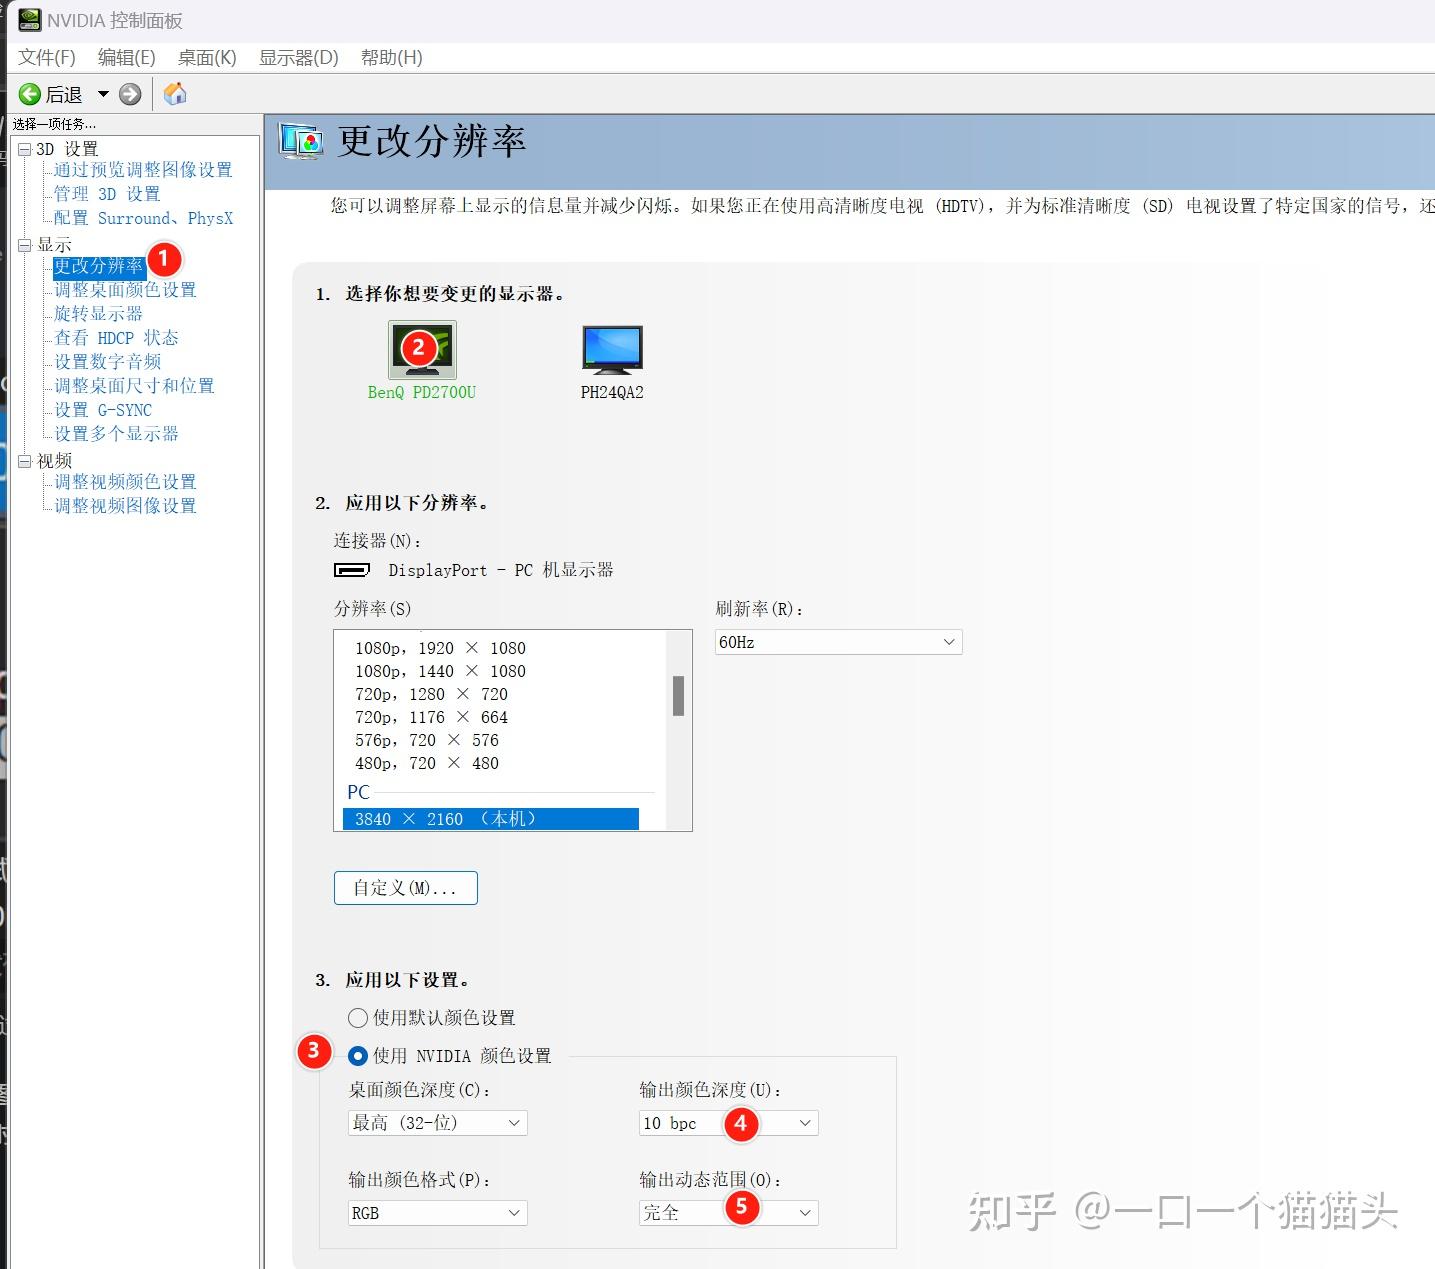This screenshot has width=1435, height=1269.
Task: Open the 刷新率 60Hz dropdown
Action: (x=839, y=642)
